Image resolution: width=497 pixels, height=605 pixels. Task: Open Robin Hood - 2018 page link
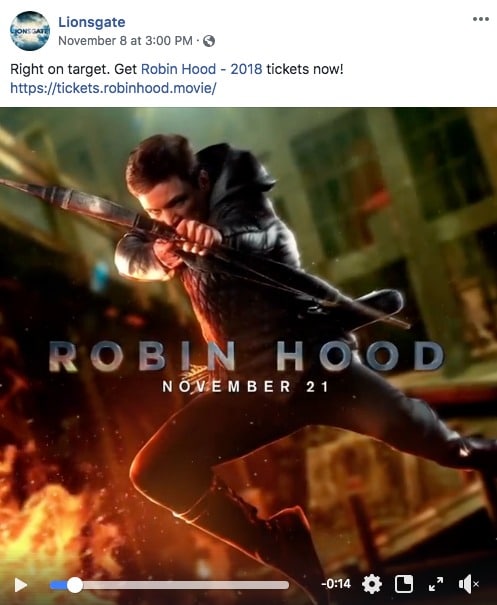point(201,69)
